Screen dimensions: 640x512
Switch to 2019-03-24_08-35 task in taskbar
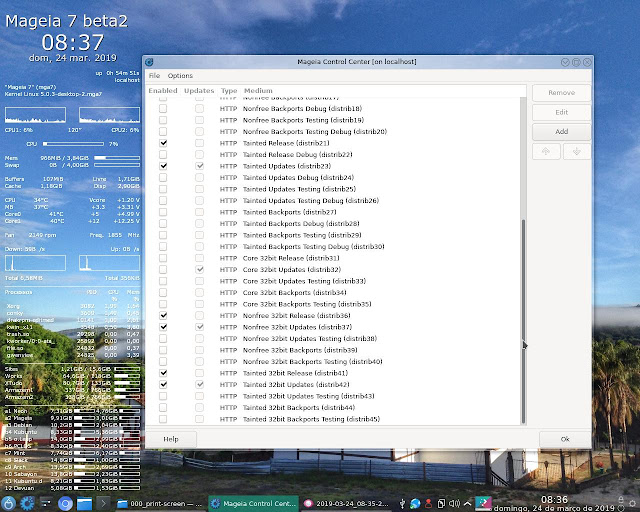[347, 503]
